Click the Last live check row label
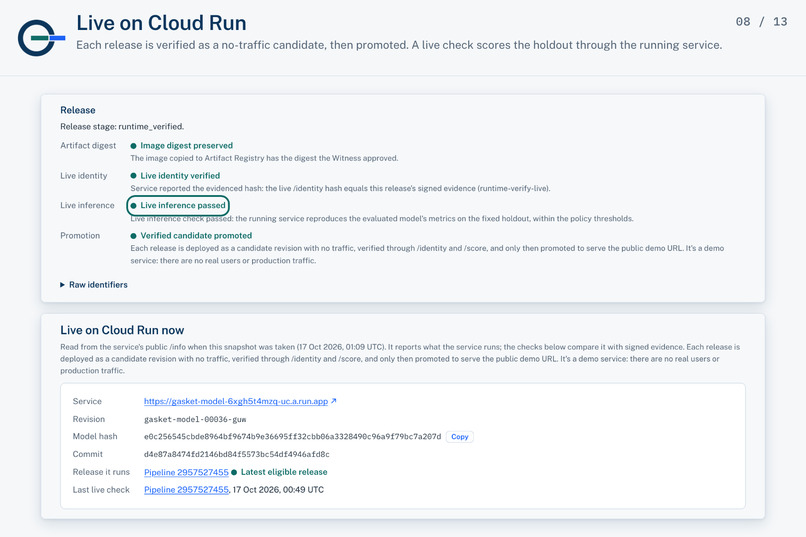 pos(101,490)
